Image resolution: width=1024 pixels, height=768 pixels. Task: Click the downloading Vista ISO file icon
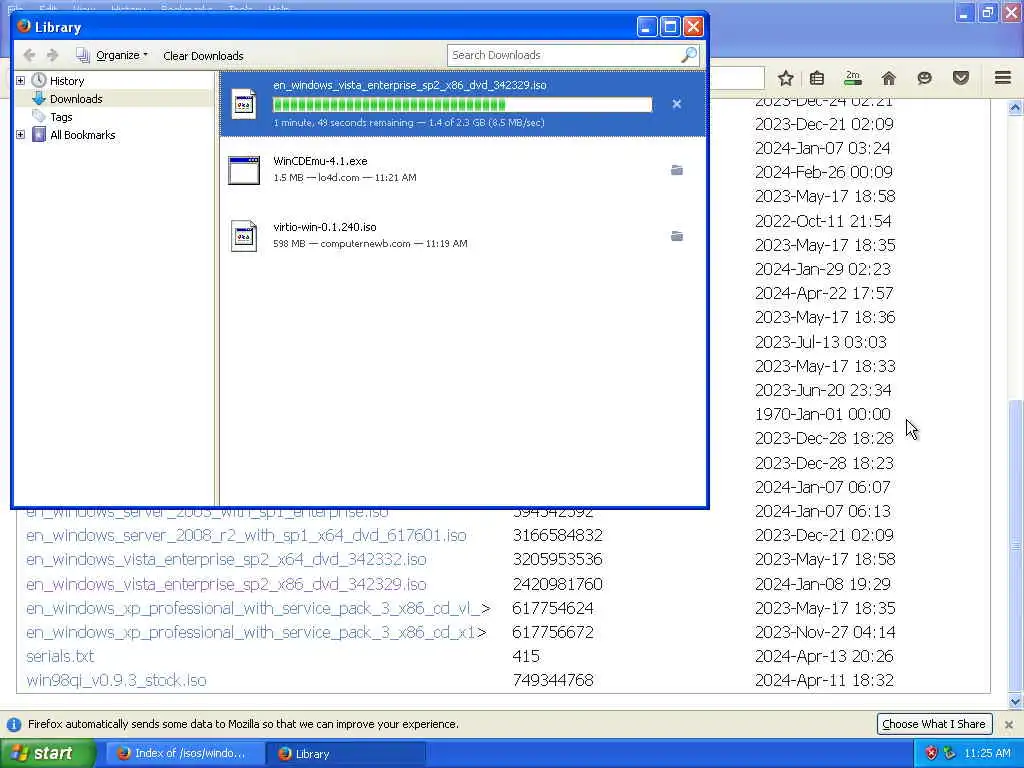point(244,104)
